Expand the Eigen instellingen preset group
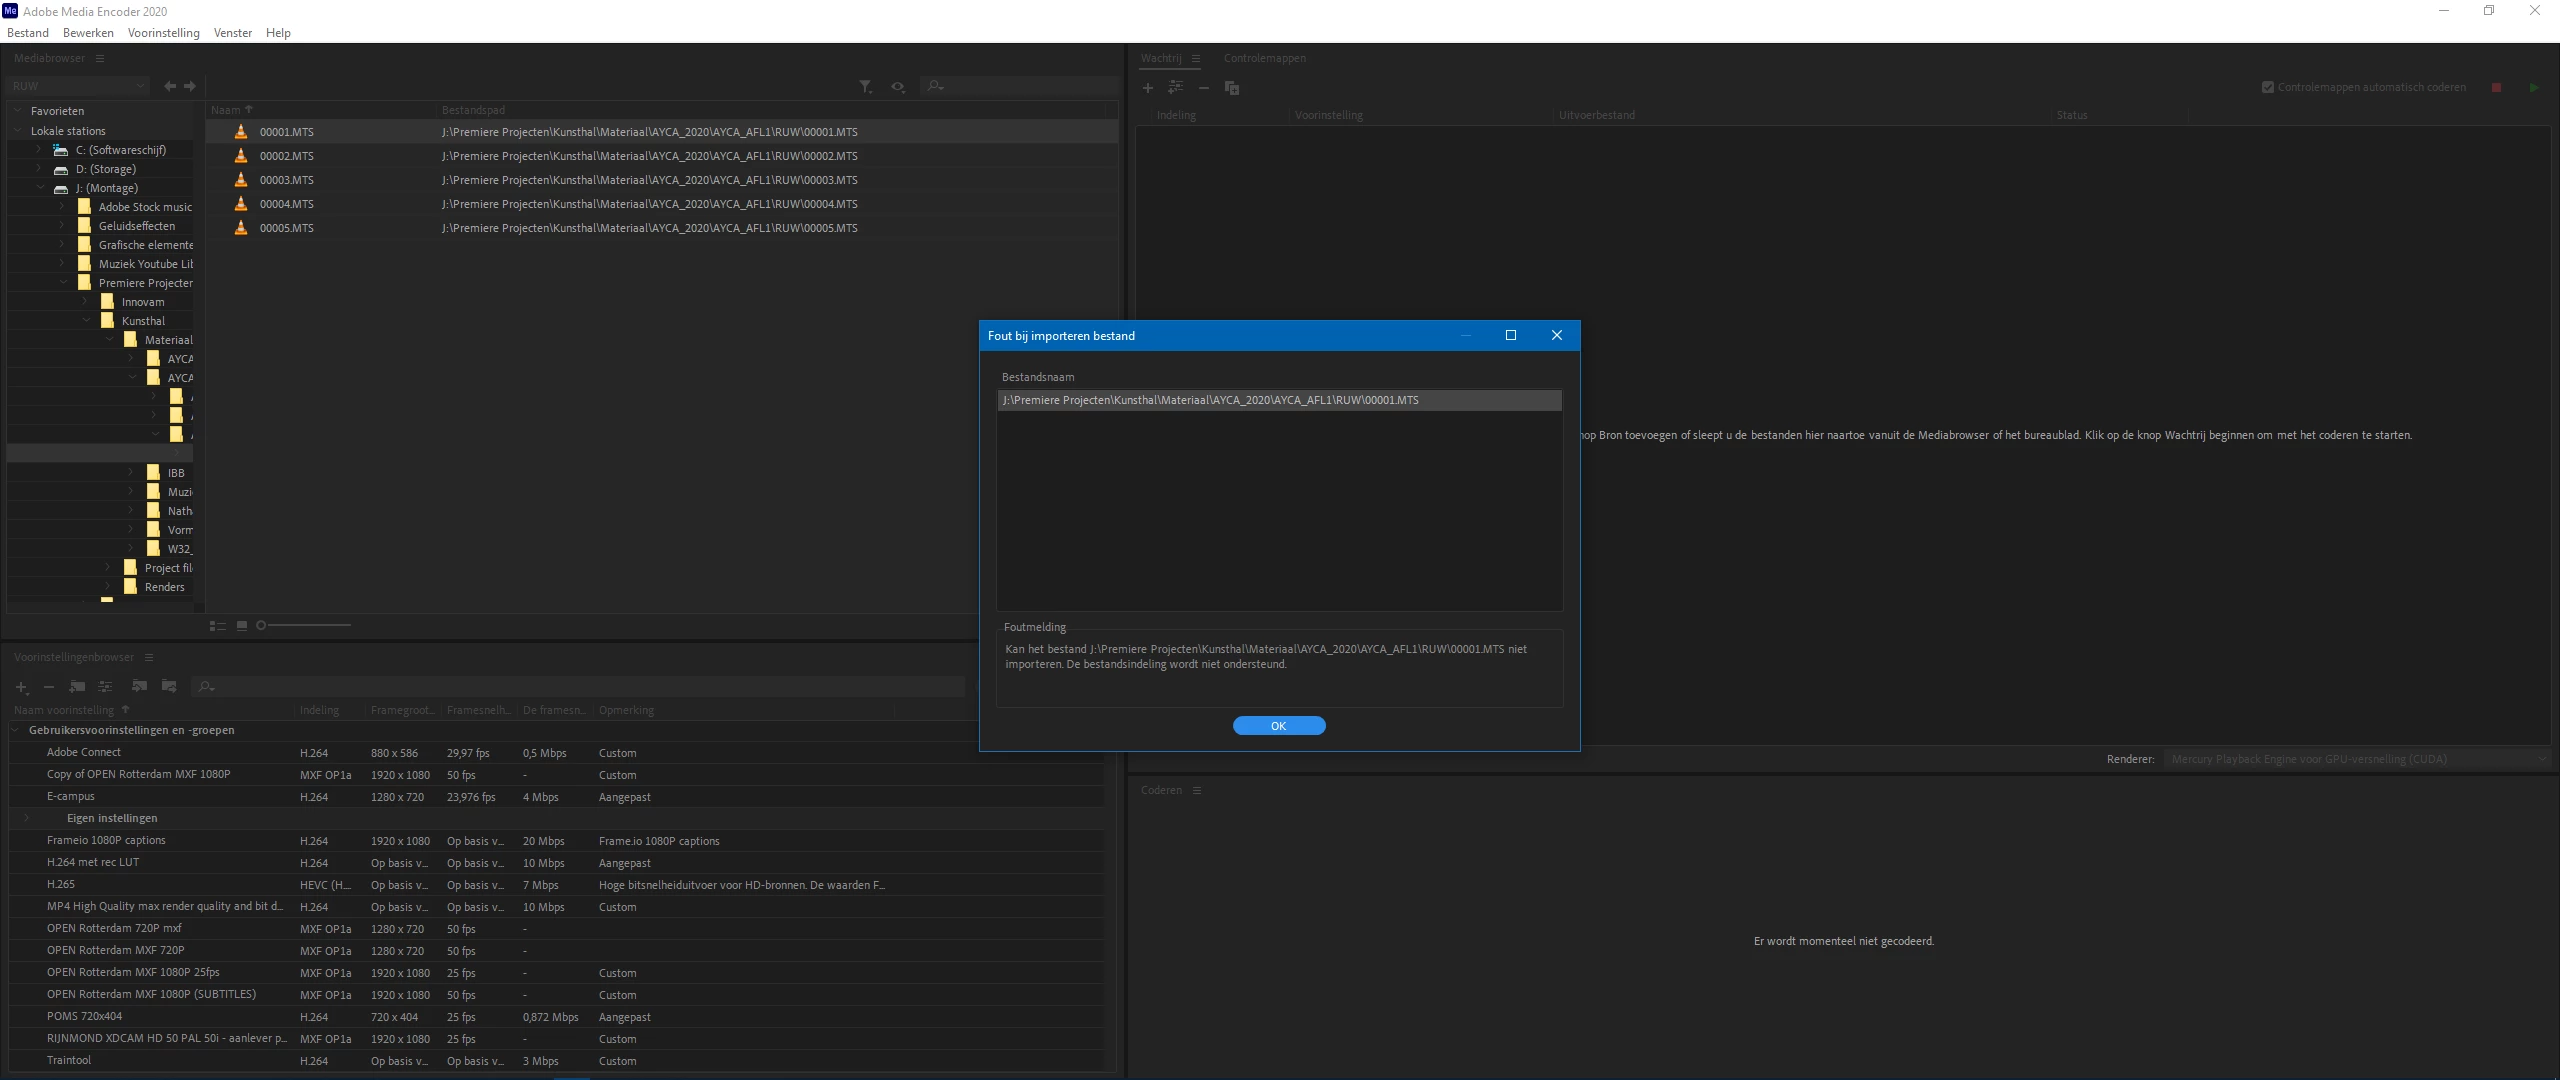Viewport: 2560px width, 1080px height. click(27, 818)
